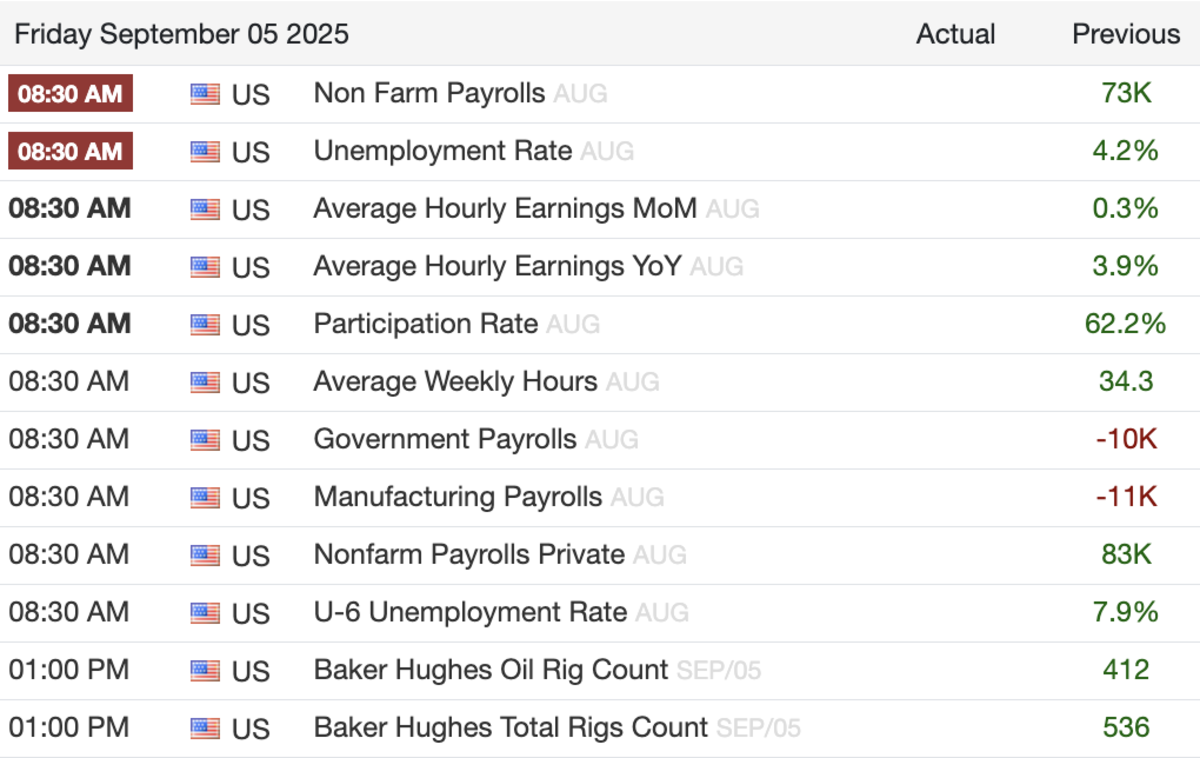Screen dimensions: 1200x758
Task: Click the US flag beside Unemployment Rate
Action: (x=204, y=152)
